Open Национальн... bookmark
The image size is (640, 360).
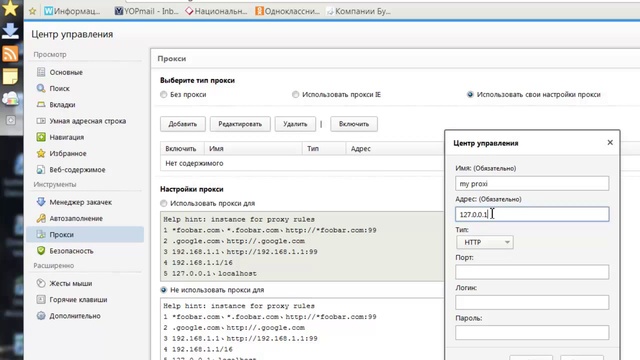click(x=216, y=11)
